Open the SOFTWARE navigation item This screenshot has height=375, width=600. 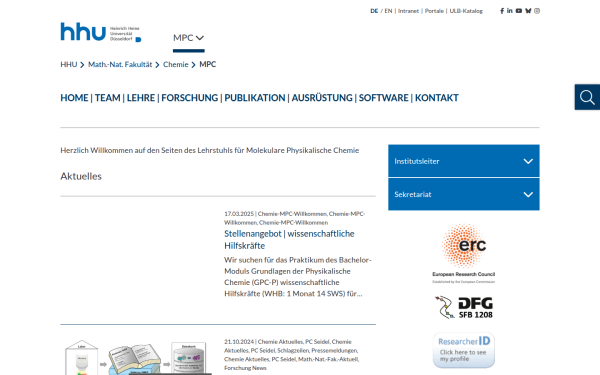[384, 98]
